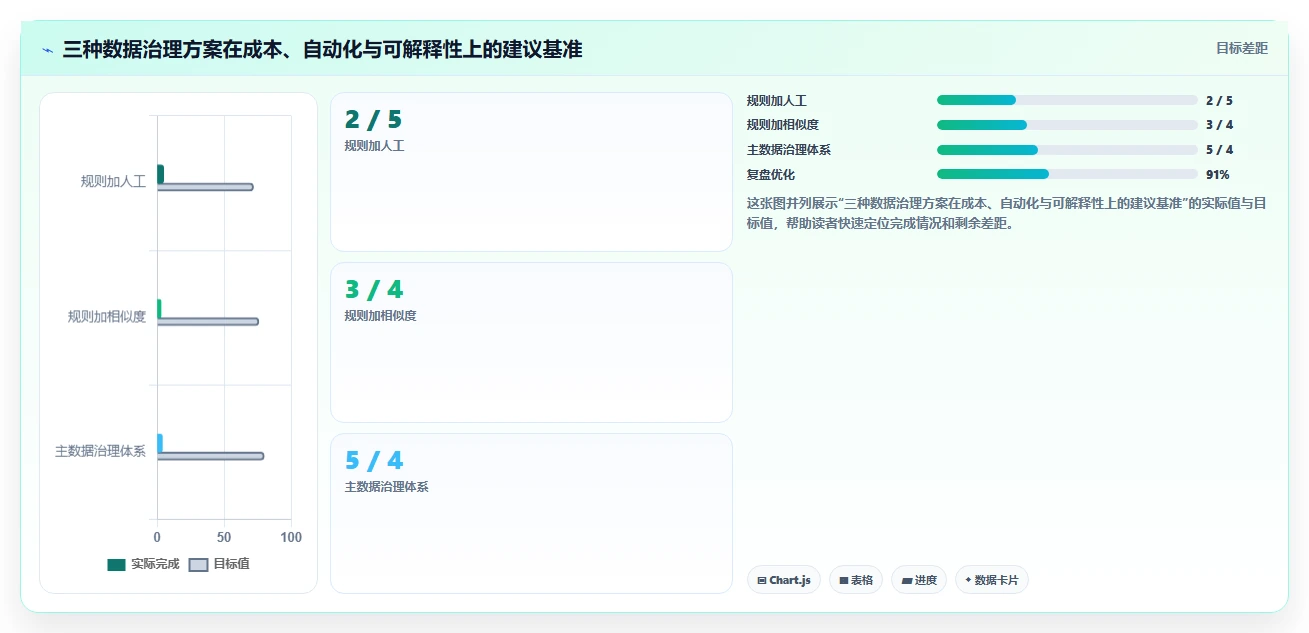Toggle the 目标值 legend item in the chart
The width and height of the screenshot is (1309, 633).
click(x=219, y=564)
